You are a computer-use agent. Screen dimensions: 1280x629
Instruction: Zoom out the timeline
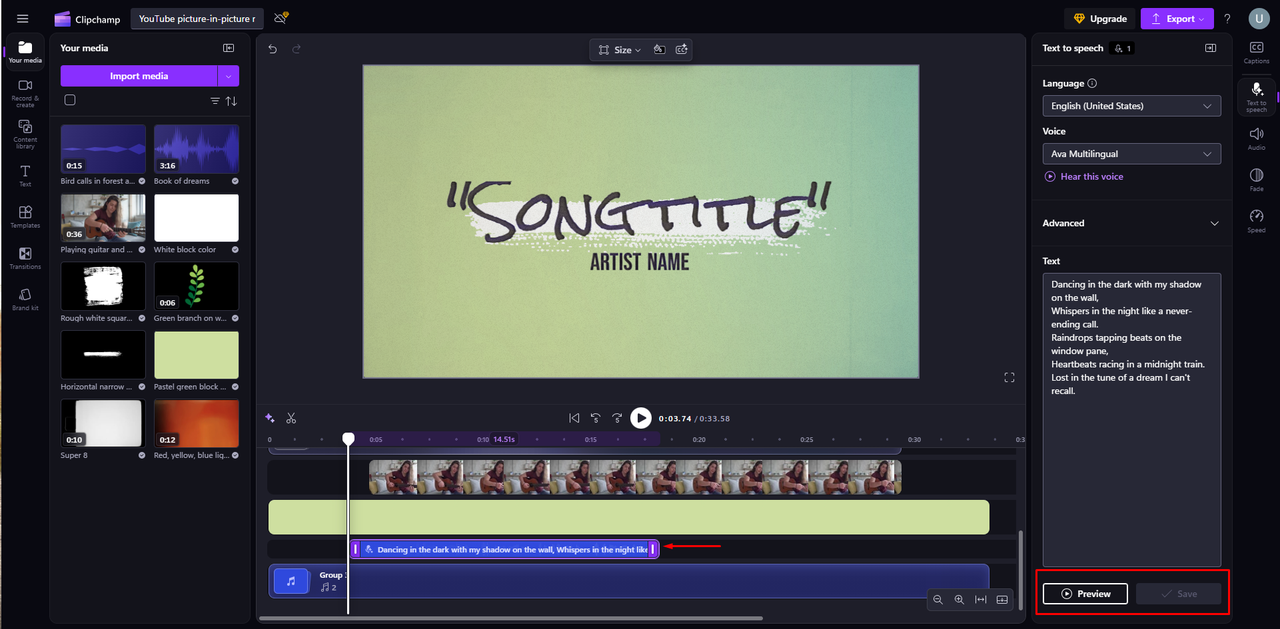click(938, 600)
